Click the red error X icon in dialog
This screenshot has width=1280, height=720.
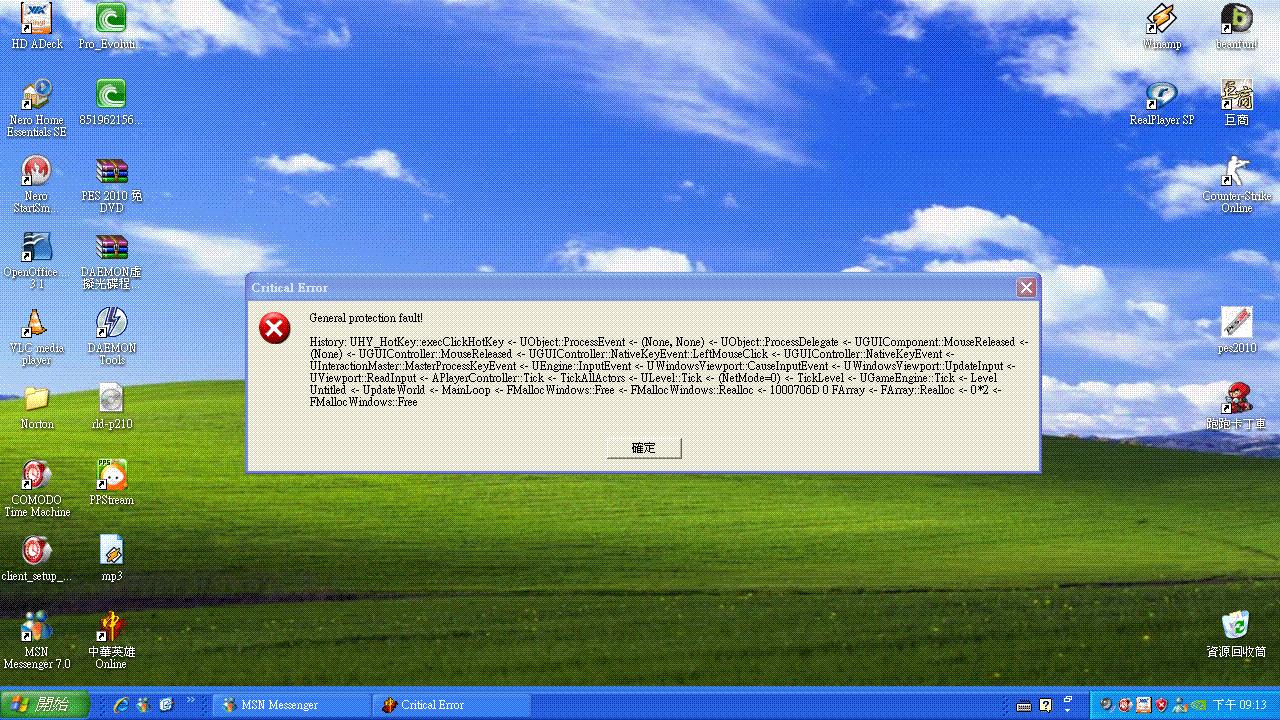pyautogui.click(x=275, y=328)
